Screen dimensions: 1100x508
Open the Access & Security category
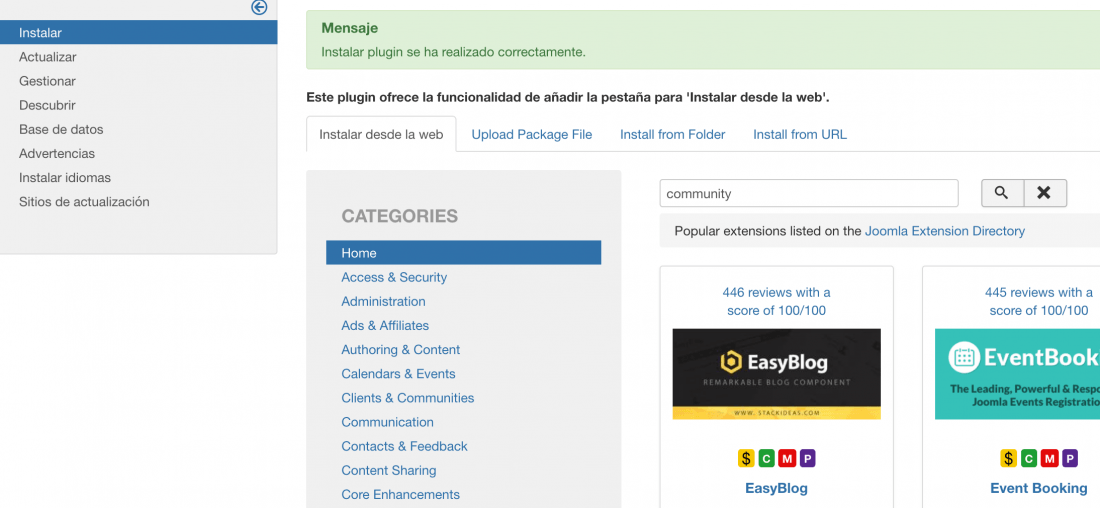(x=394, y=277)
